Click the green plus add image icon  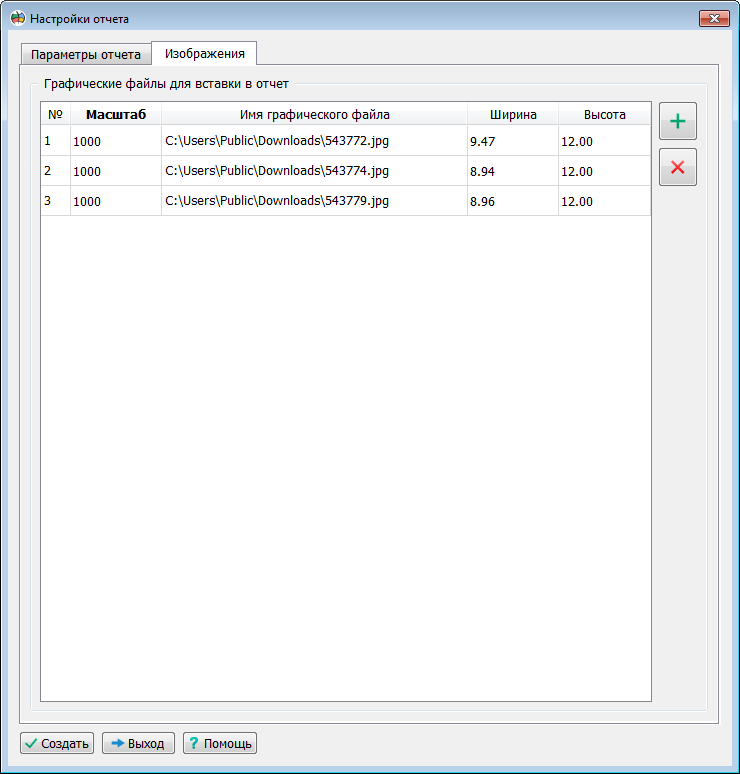pyautogui.click(x=677, y=122)
